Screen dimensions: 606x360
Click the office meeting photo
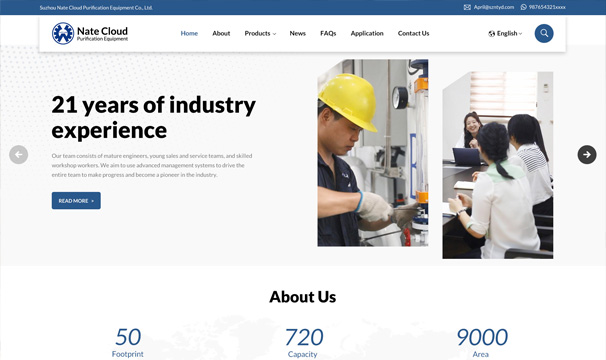[x=498, y=165]
